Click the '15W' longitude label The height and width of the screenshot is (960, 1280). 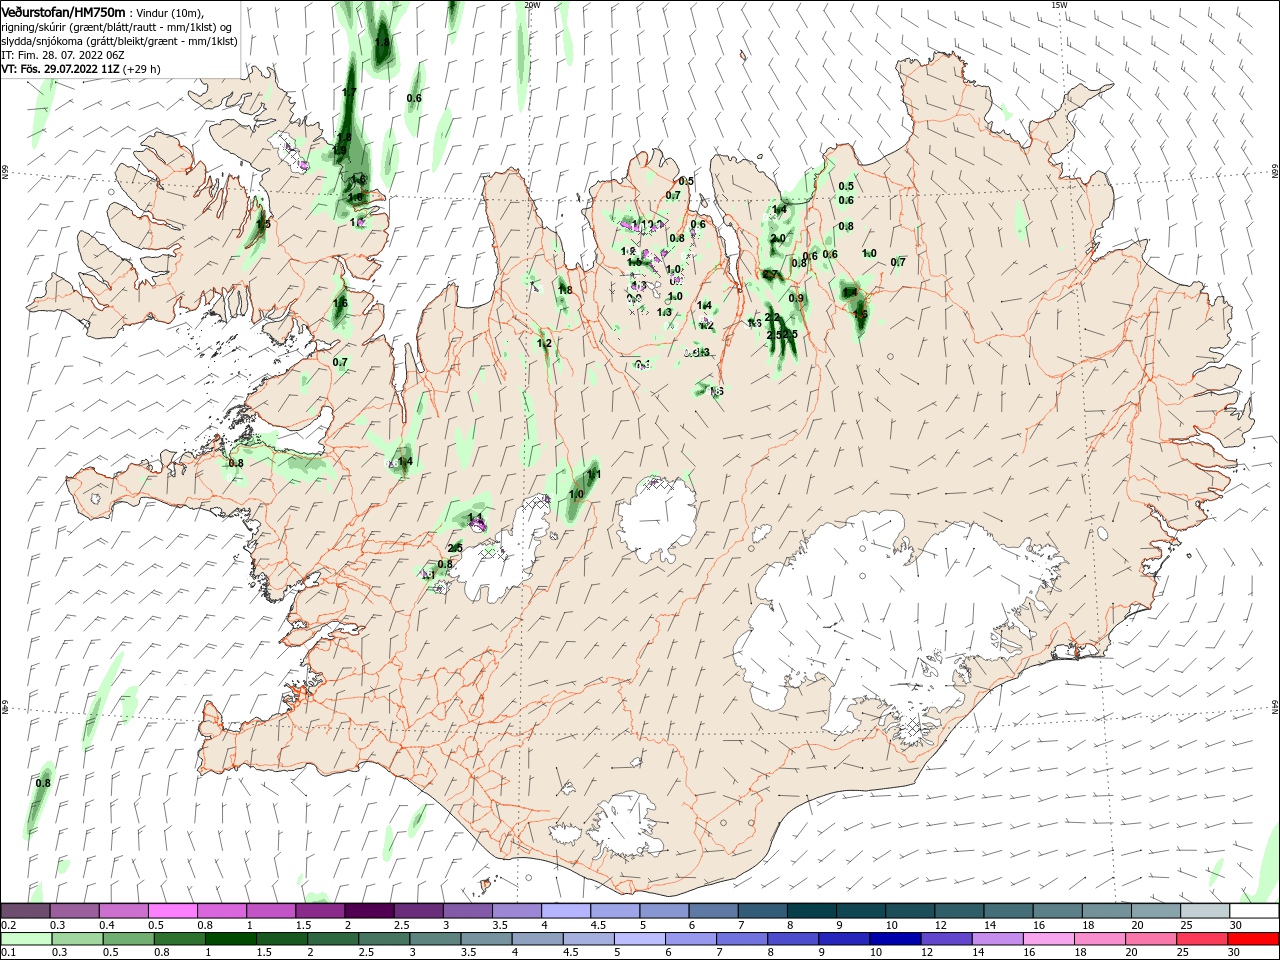1059,5
